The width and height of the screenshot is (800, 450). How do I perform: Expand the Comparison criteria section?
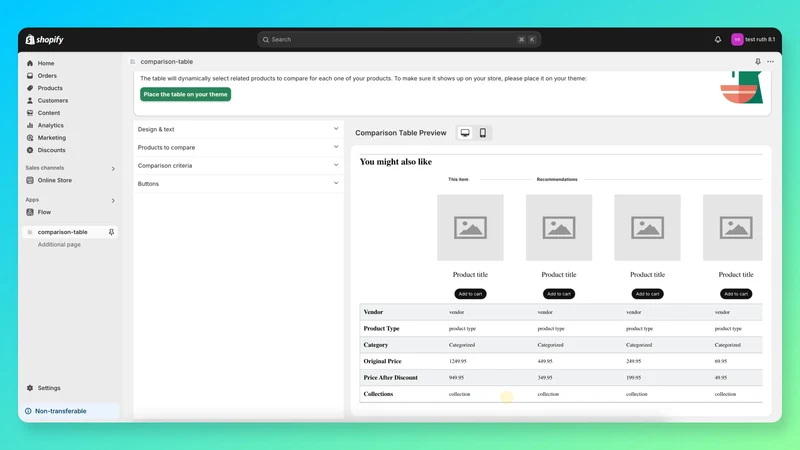click(238, 165)
